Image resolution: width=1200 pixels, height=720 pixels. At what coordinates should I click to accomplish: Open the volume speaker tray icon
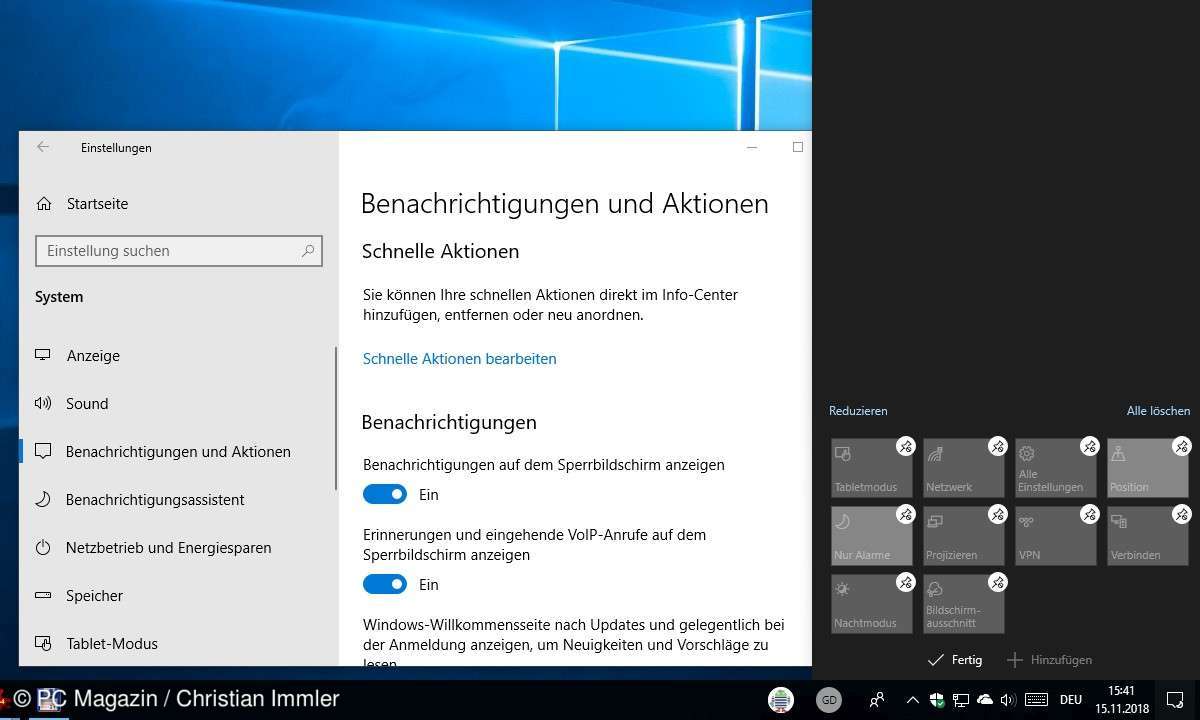[1008, 700]
